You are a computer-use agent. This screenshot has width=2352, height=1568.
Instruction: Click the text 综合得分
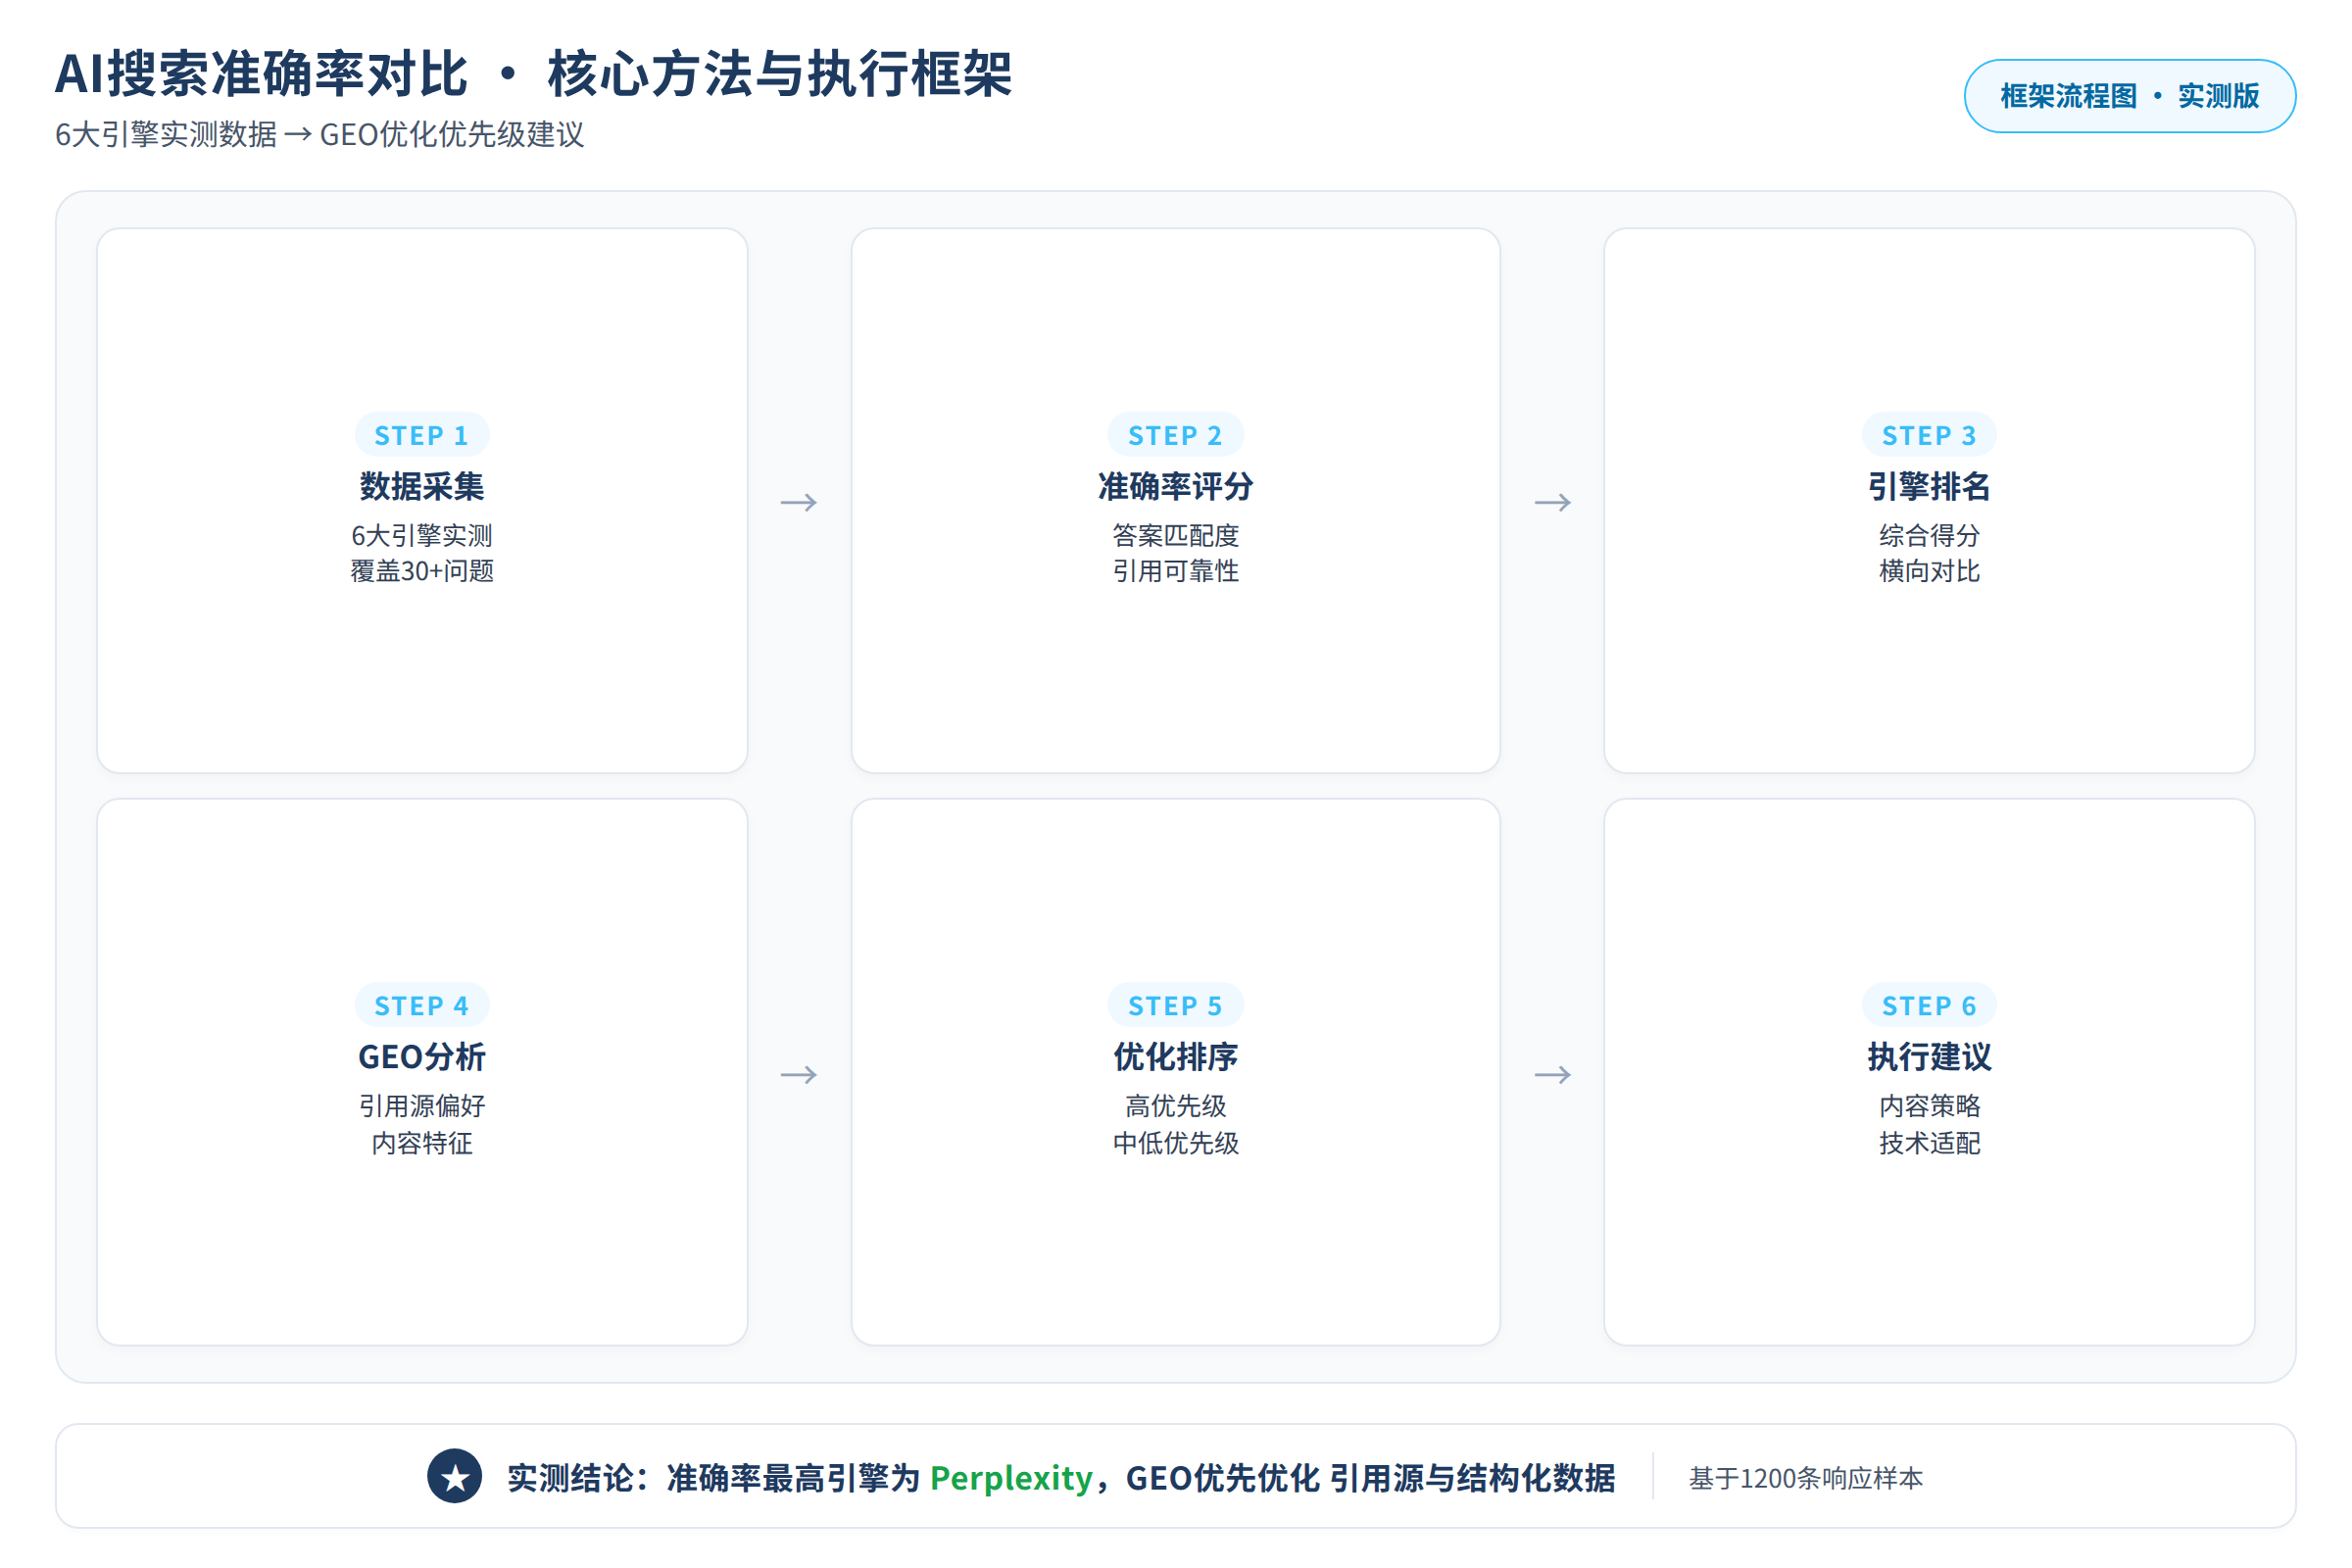point(1929,535)
